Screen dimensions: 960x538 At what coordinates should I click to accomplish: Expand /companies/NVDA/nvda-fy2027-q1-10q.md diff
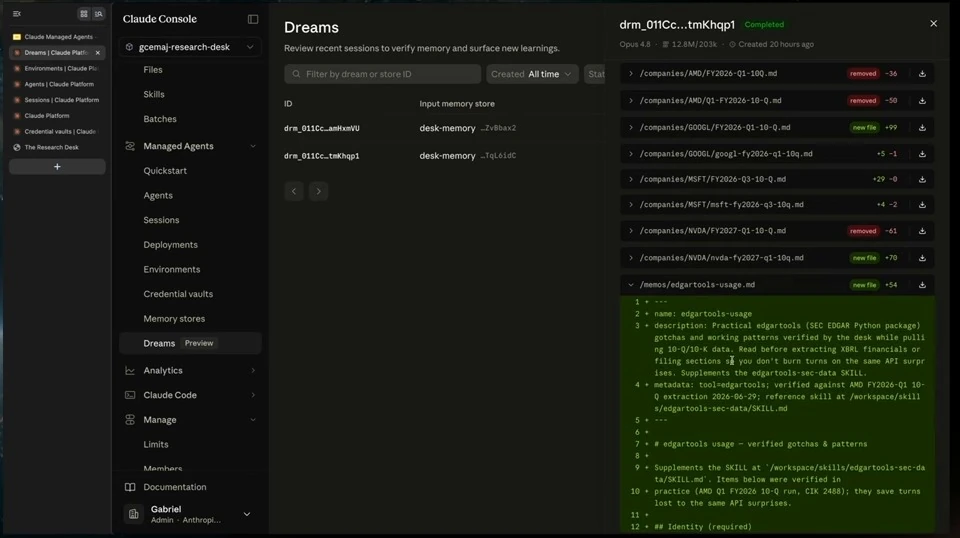click(631, 258)
